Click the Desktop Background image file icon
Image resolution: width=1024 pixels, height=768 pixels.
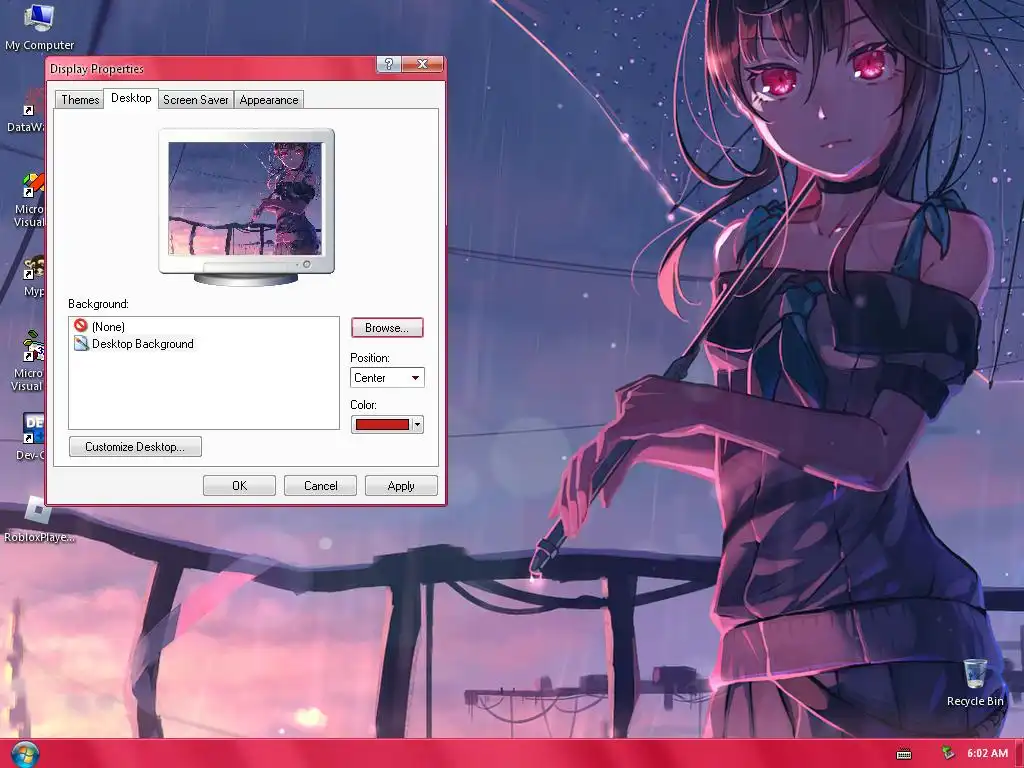(81, 343)
